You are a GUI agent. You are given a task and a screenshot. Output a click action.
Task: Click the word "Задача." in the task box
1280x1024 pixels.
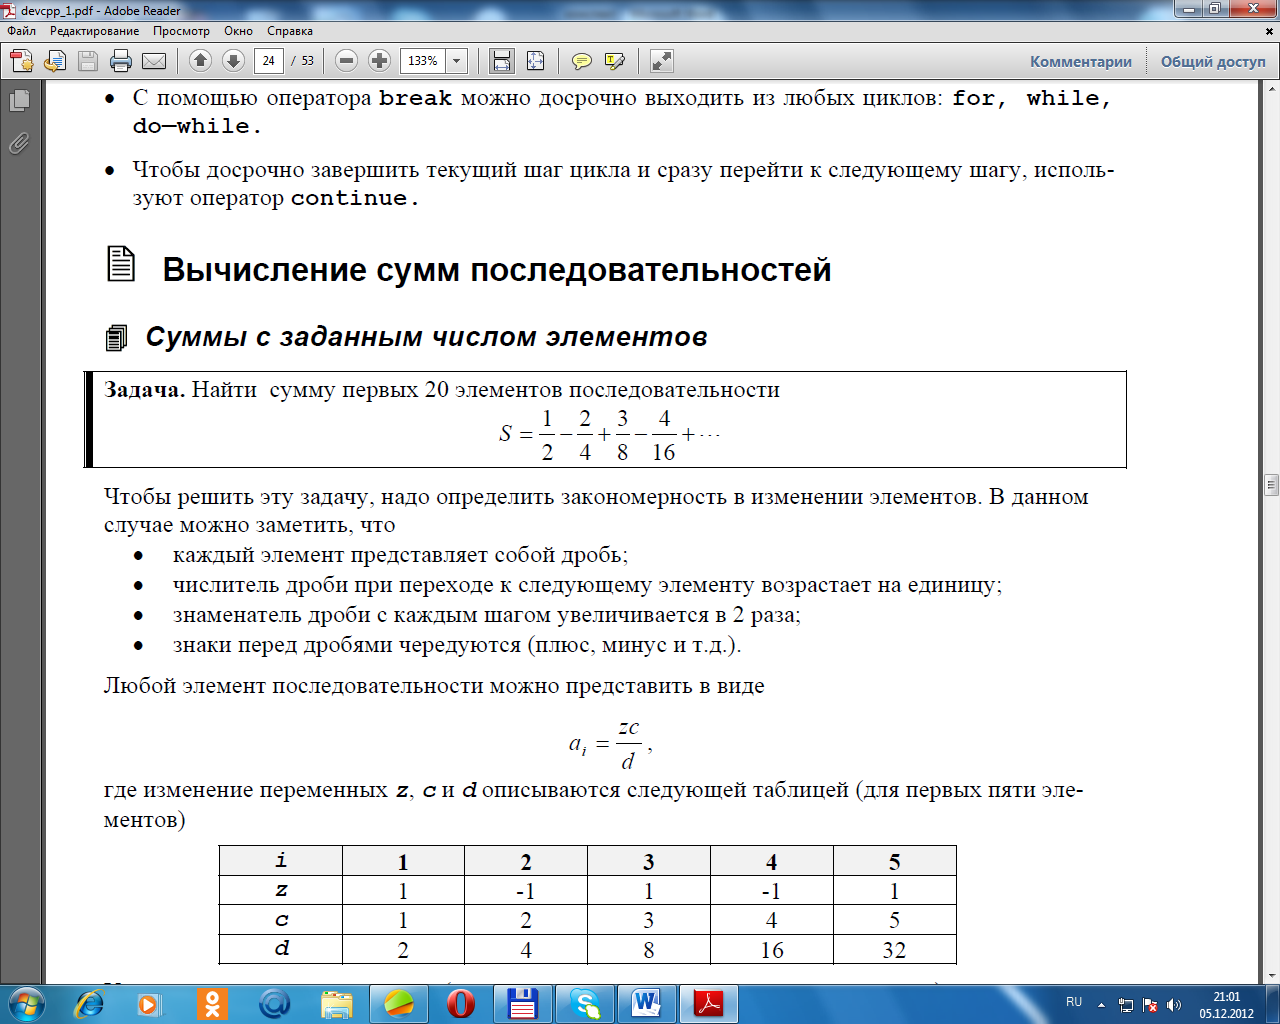point(145,390)
